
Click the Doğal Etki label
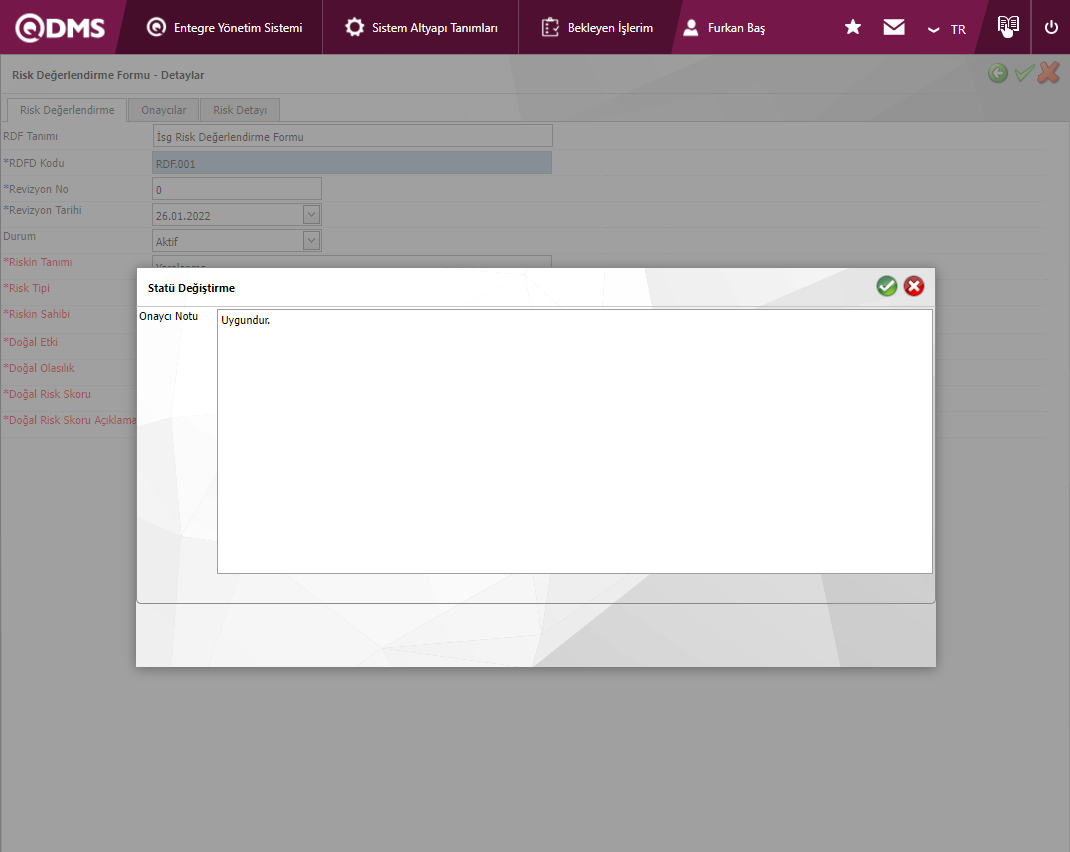coord(31,342)
